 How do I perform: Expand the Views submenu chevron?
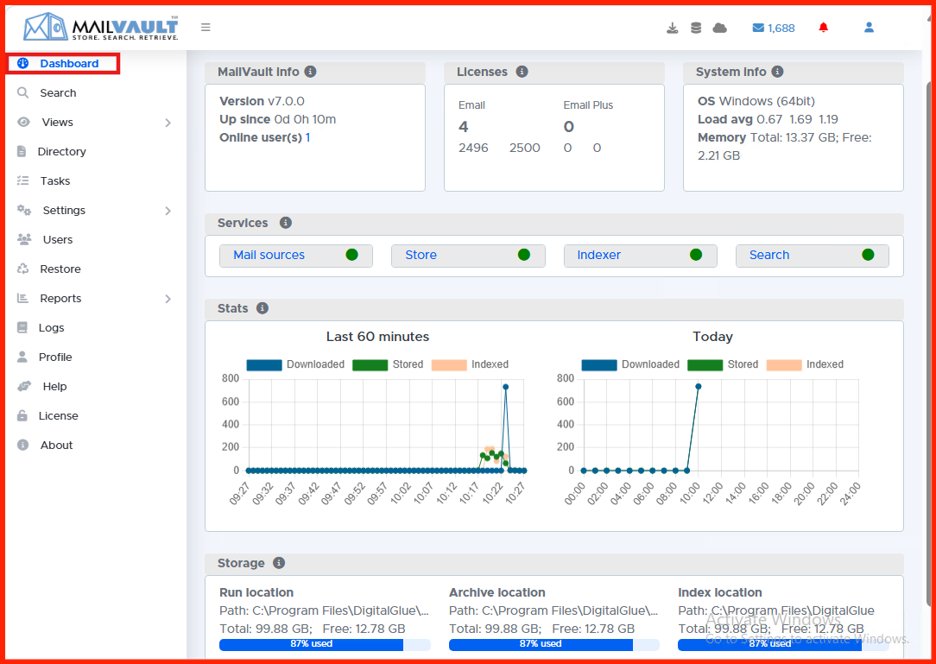click(168, 122)
